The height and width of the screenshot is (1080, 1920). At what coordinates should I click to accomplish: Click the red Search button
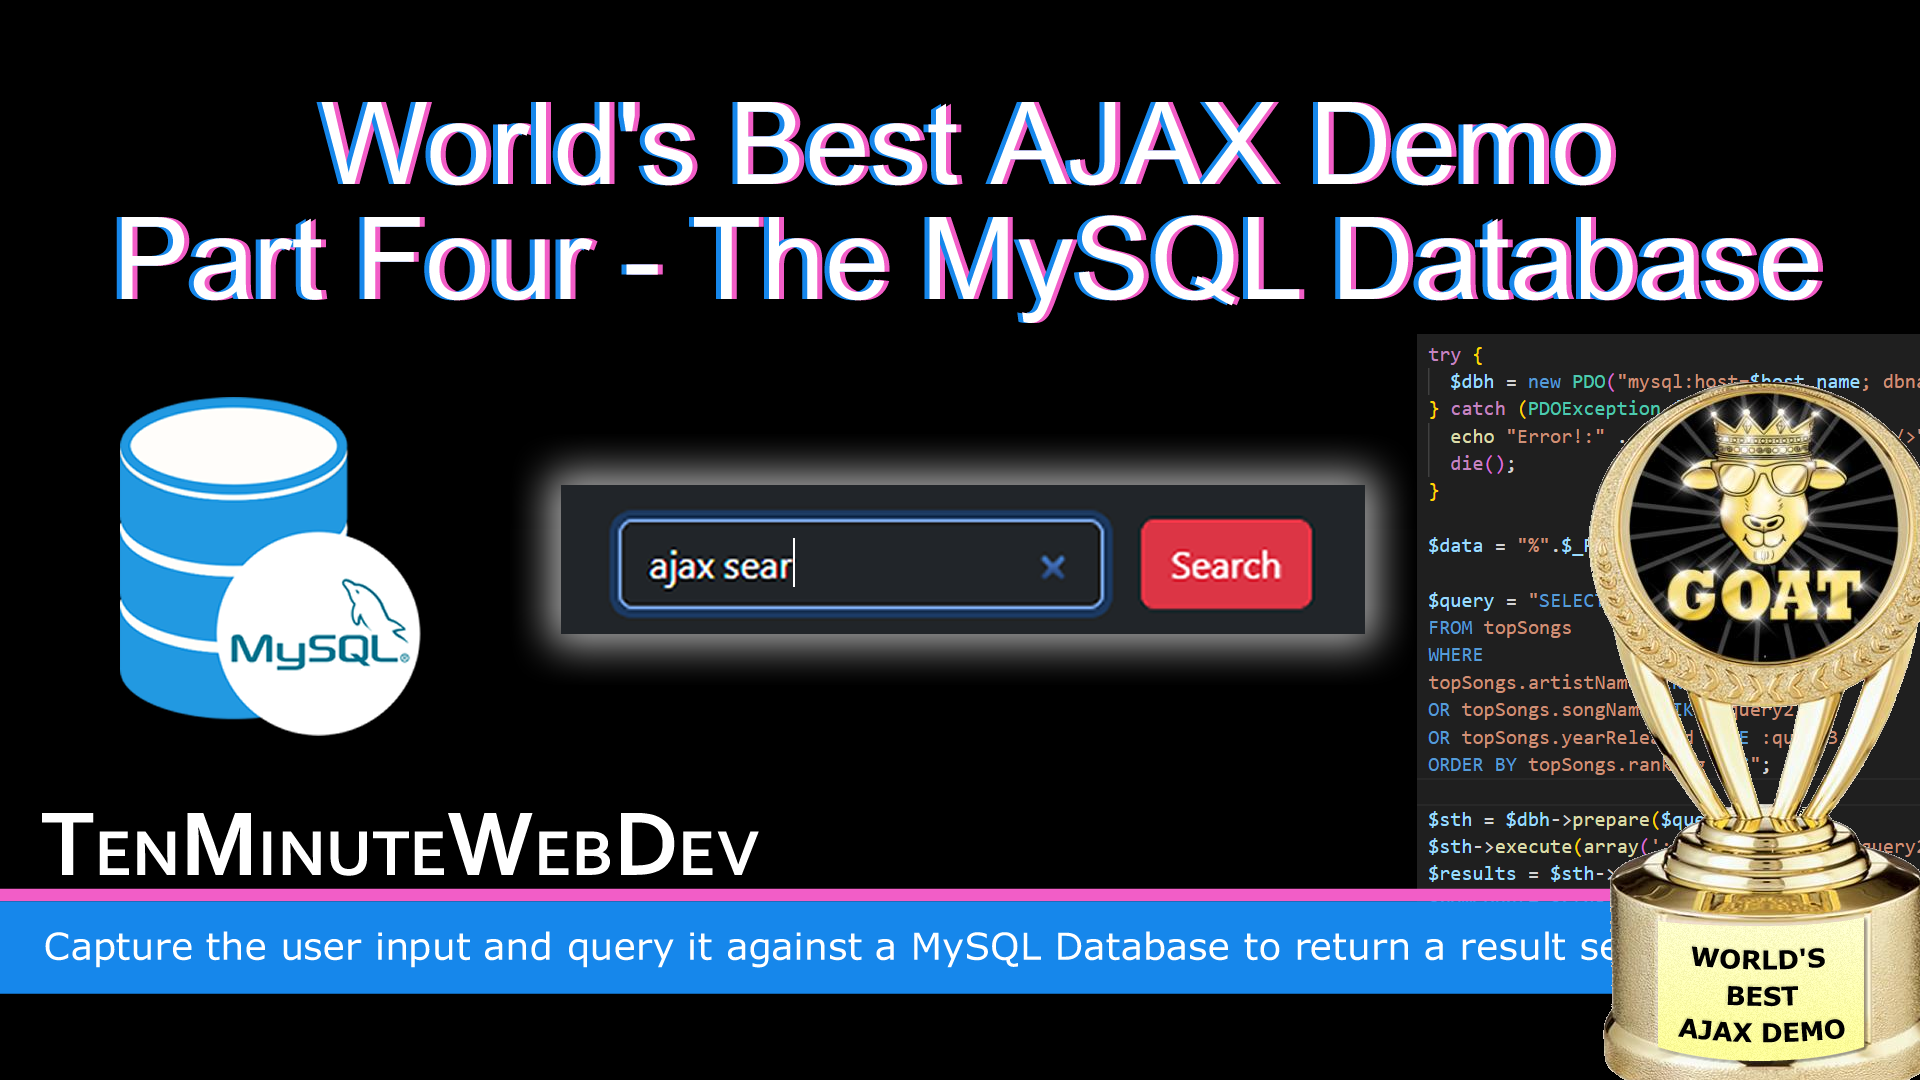[x=1225, y=565]
